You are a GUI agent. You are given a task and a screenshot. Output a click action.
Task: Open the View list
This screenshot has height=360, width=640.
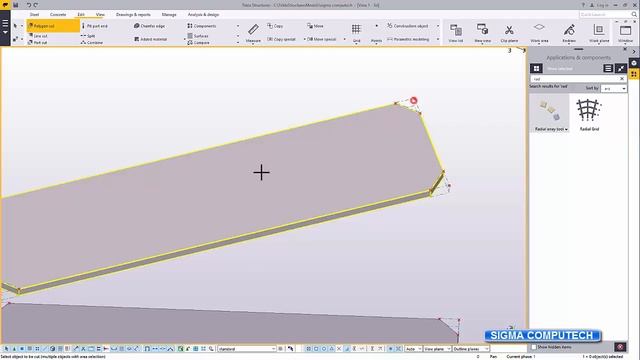click(456, 33)
